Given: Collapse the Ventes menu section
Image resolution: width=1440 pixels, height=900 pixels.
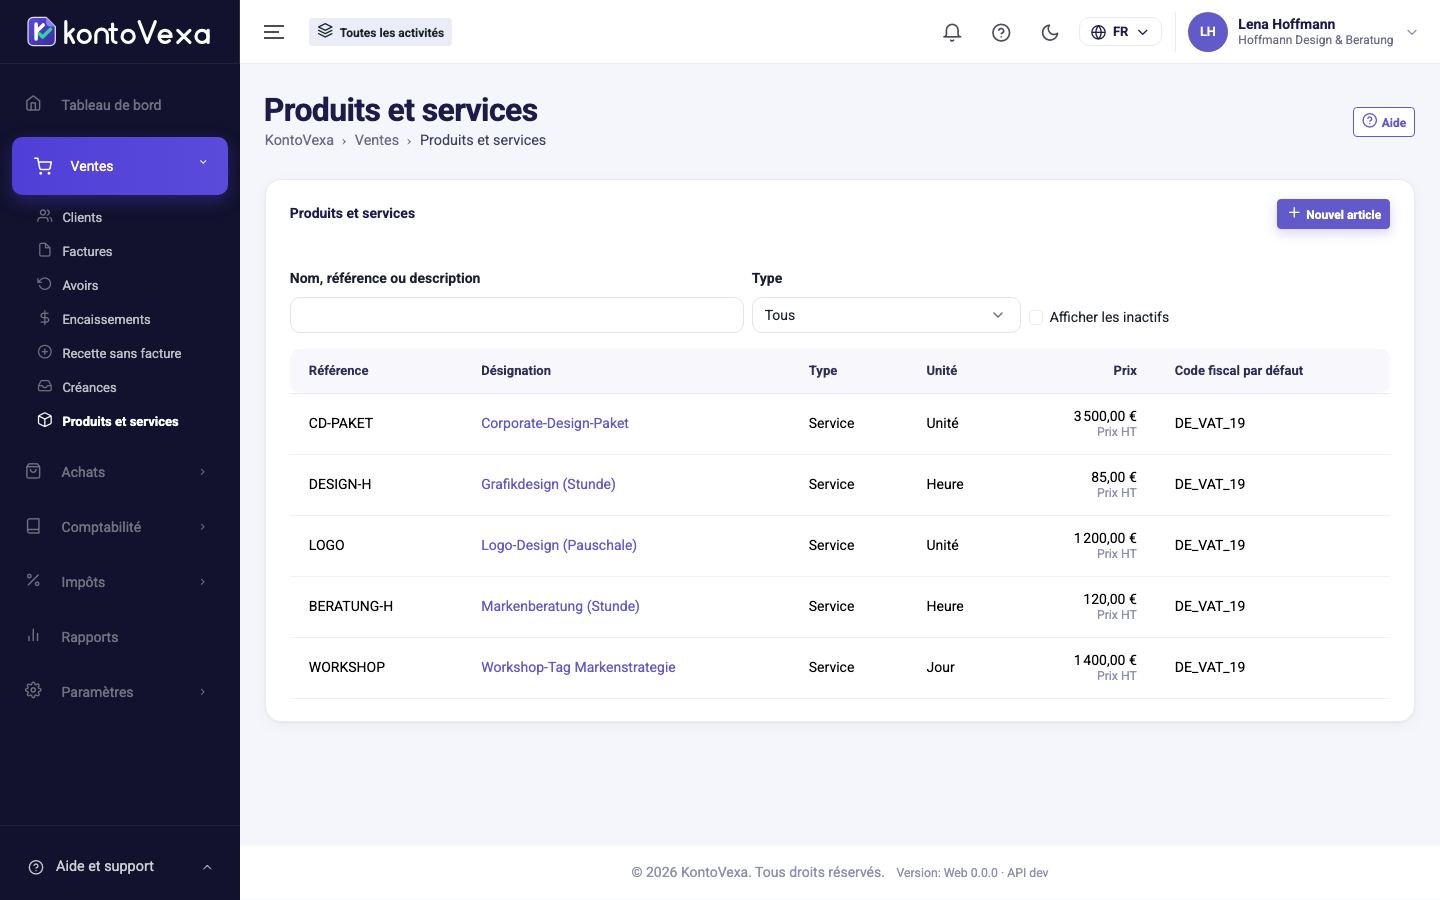Looking at the screenshot, I should [120, 166].
